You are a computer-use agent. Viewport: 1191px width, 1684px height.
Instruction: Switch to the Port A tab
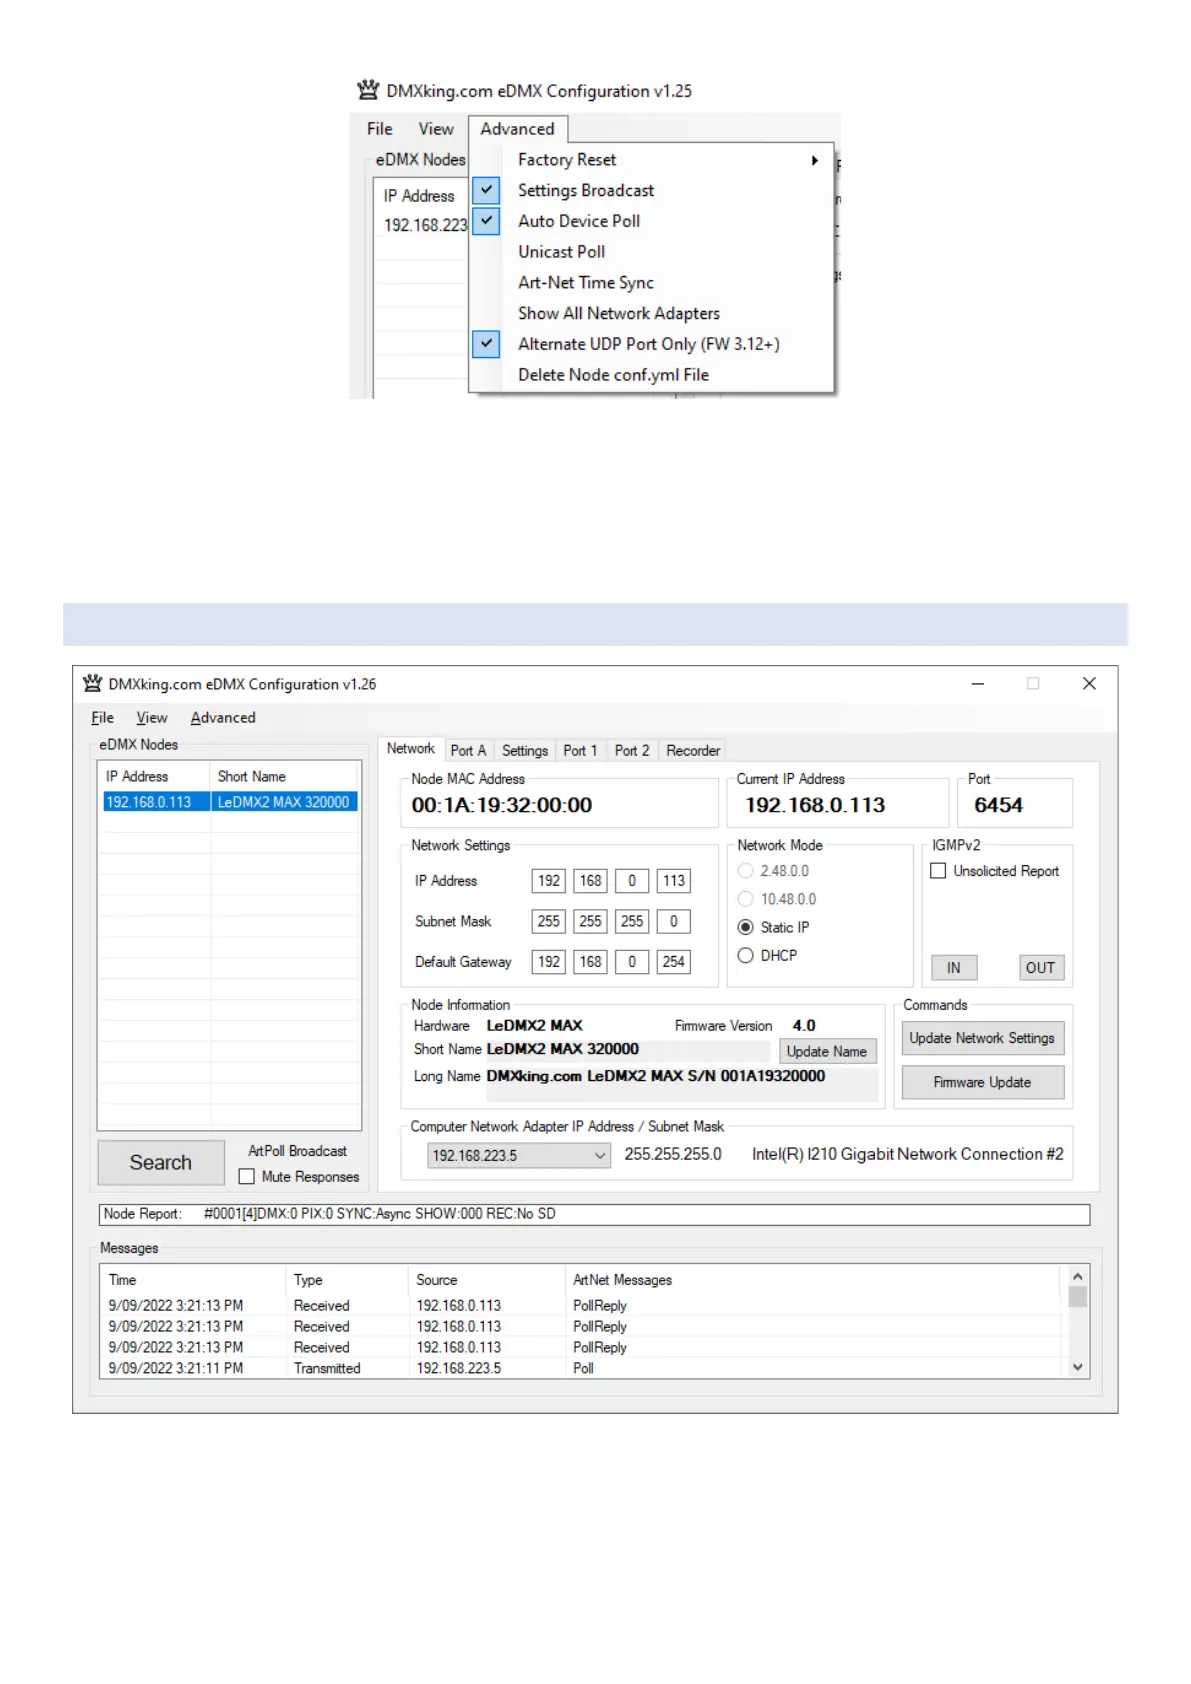468,751
